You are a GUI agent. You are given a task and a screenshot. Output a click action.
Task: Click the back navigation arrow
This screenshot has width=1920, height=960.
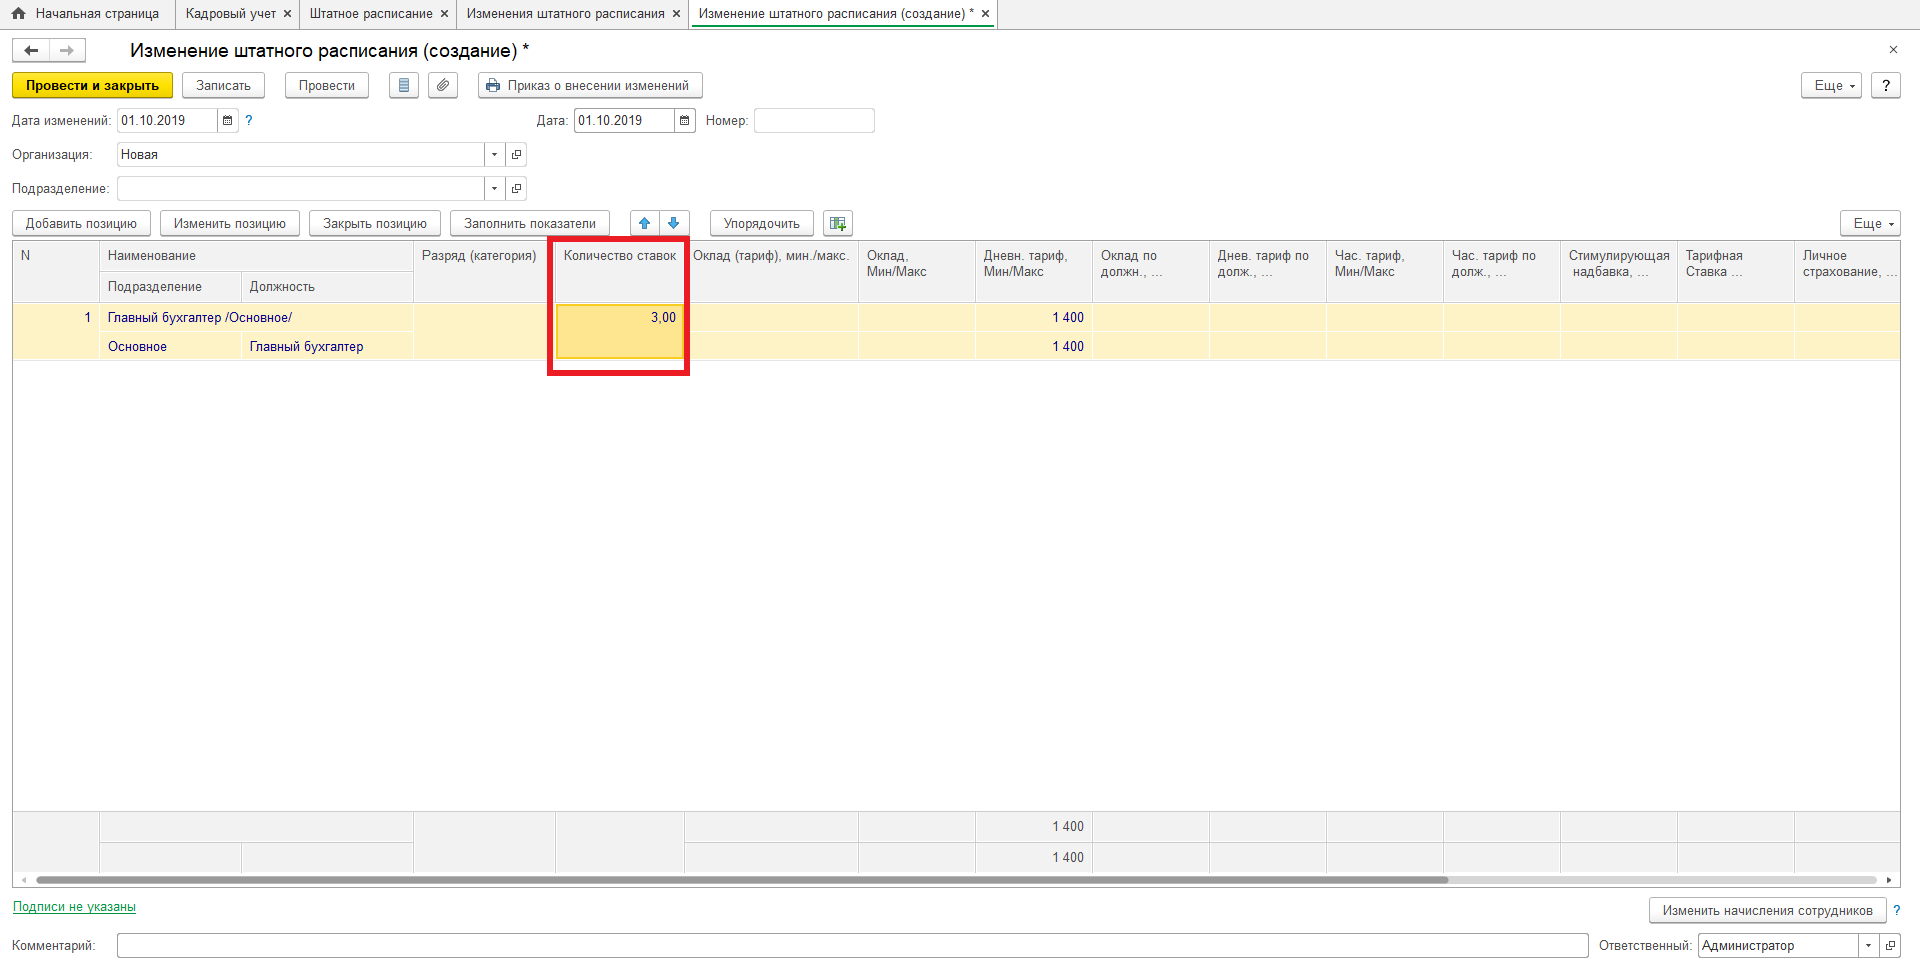31,50
